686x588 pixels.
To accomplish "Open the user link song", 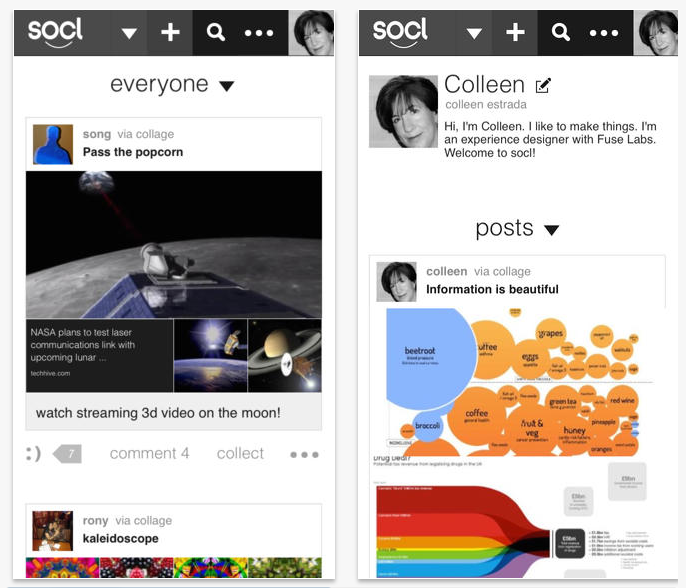I will click(97, 134).
